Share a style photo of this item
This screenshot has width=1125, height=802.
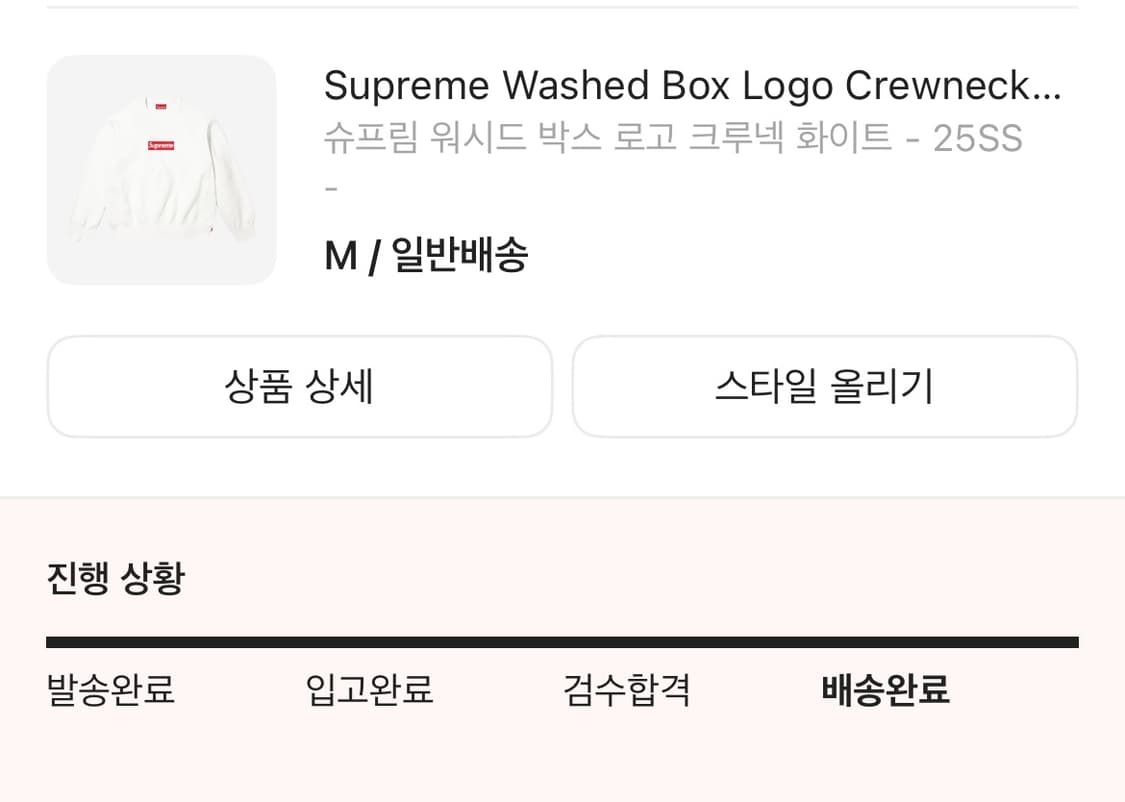pyautogui.click(x=826, y=386)
